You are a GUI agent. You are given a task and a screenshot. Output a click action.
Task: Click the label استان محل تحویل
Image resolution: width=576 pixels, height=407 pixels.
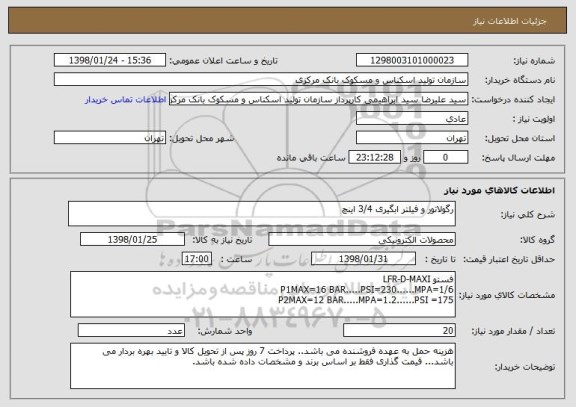[520, 138]
